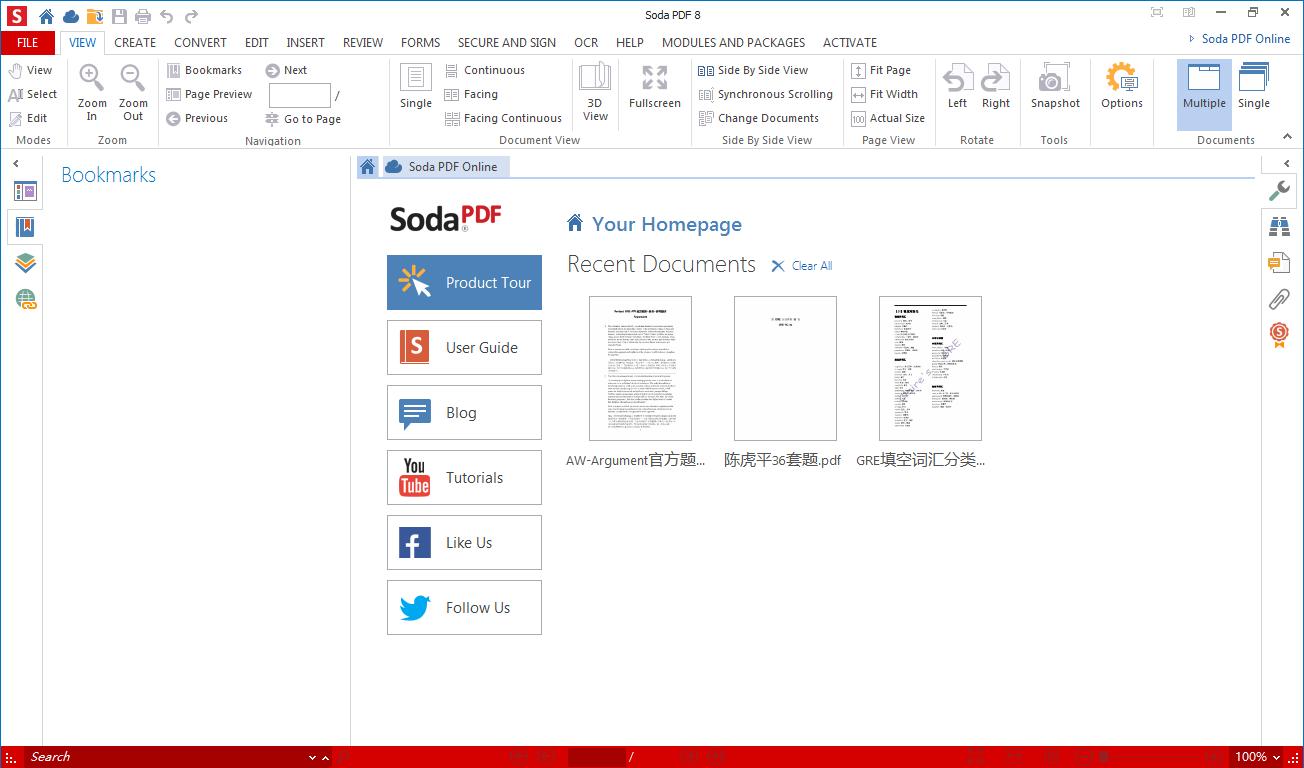Image resolution: width=1304 pixels, height=768 pixels.
Task: Open Soda PDF cloud icon in title bar
Action: tap(71, 16)
